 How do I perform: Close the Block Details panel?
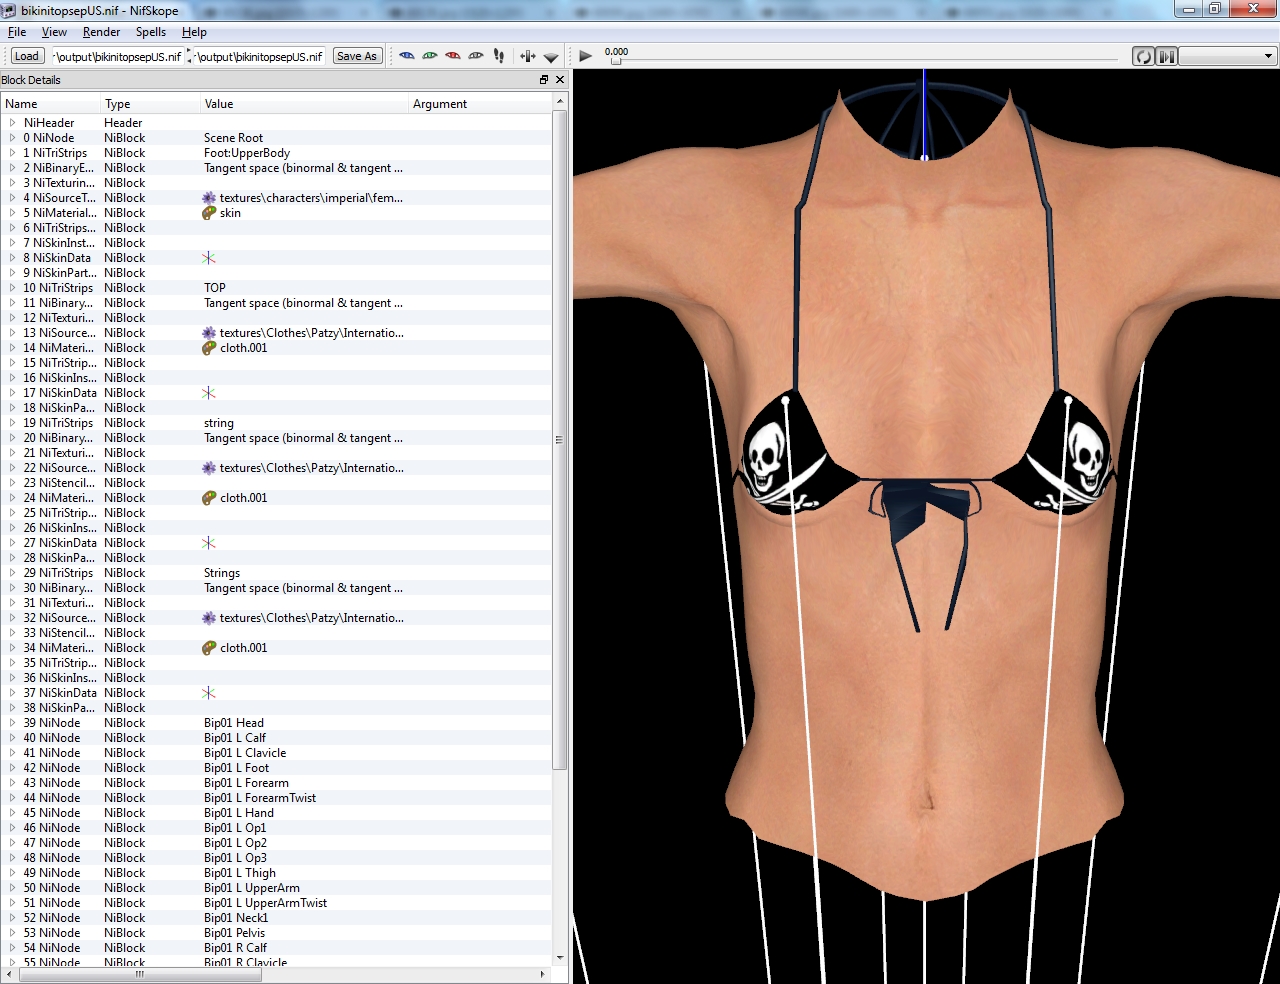pyautogui.click(x=560, y=80)
